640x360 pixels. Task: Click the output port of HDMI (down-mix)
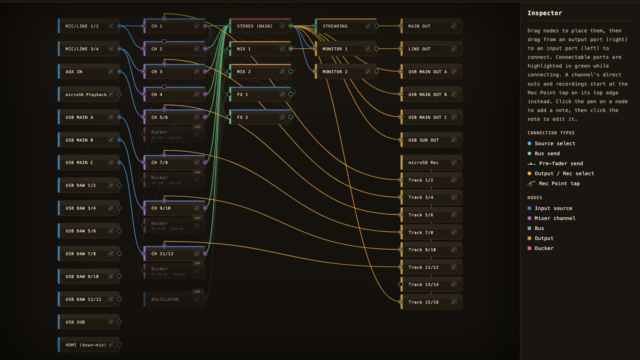(119, 345)
